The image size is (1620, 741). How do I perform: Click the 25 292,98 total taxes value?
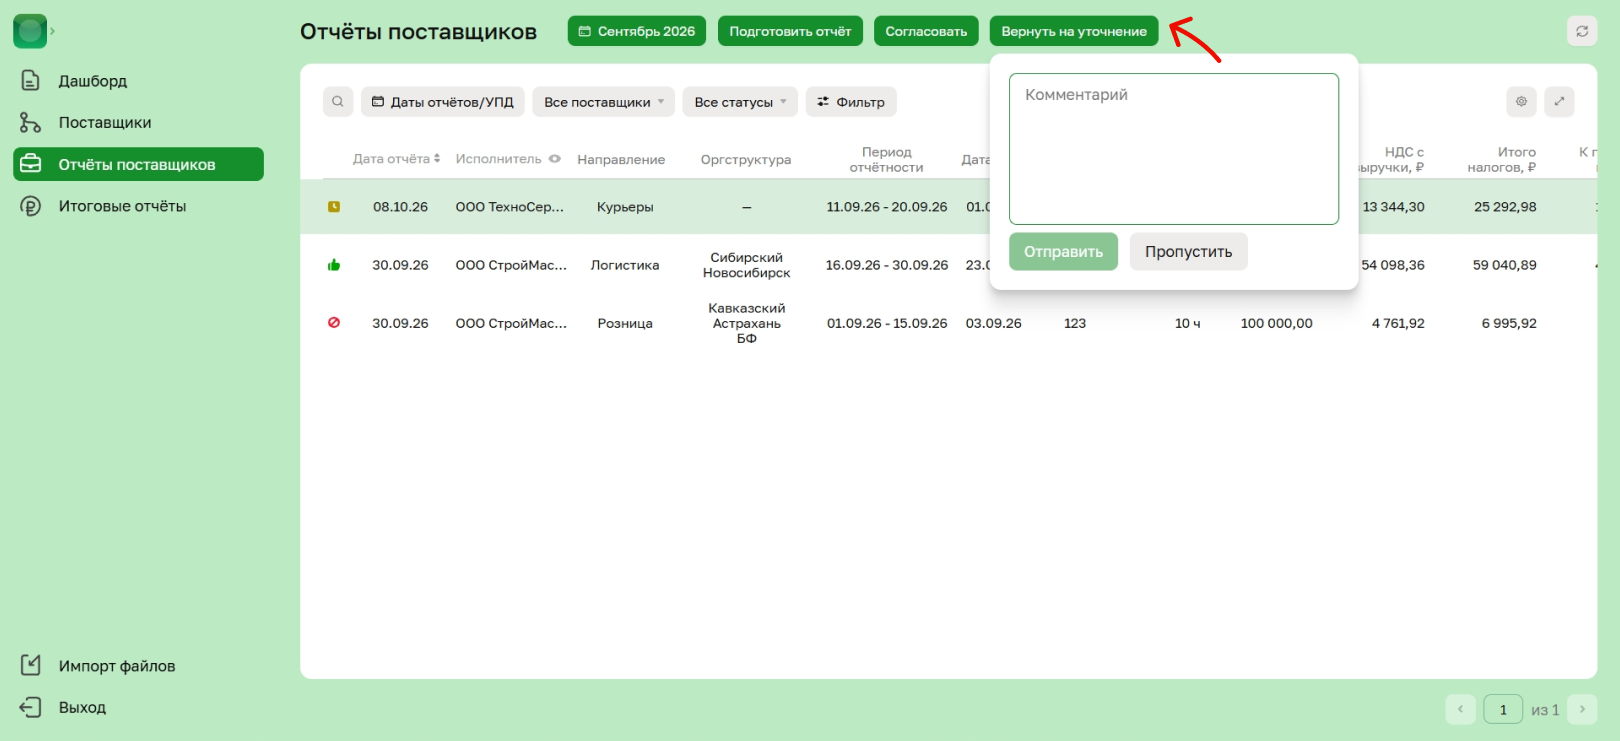pyautogui.click(x=1505, y=207)
